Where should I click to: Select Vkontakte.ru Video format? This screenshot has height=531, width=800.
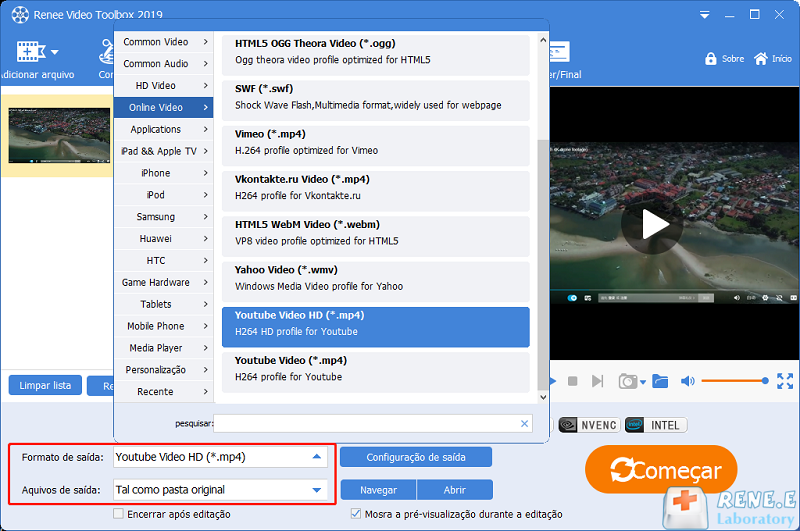pyautogui.click(x=376, y=191)
